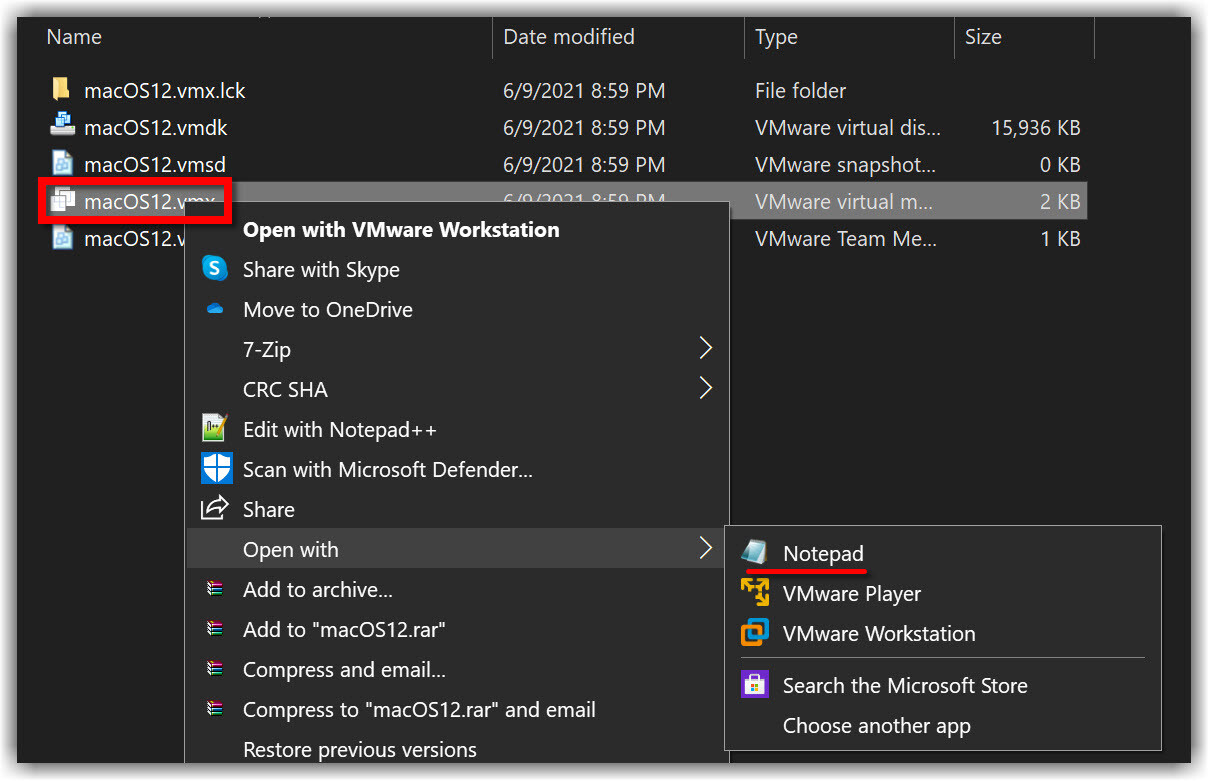1209x781 pixels.
Task: Click the File folder type cell
Action: tap(800, 90)
